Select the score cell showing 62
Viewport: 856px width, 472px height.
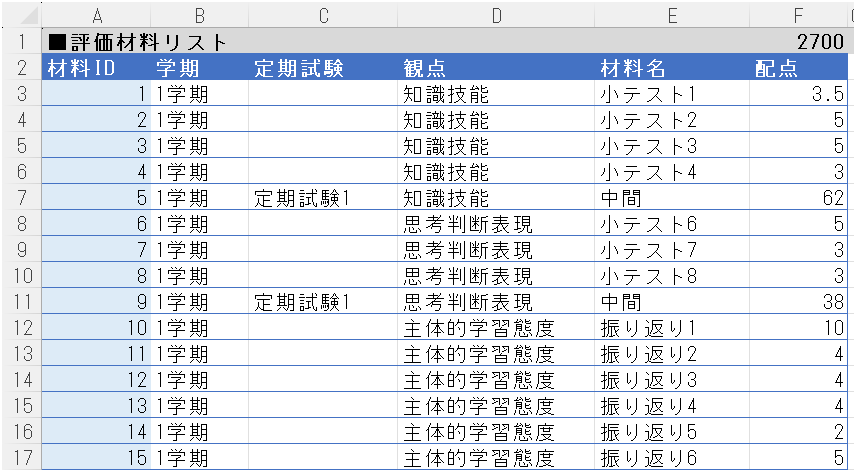click(x=798, y=198)
